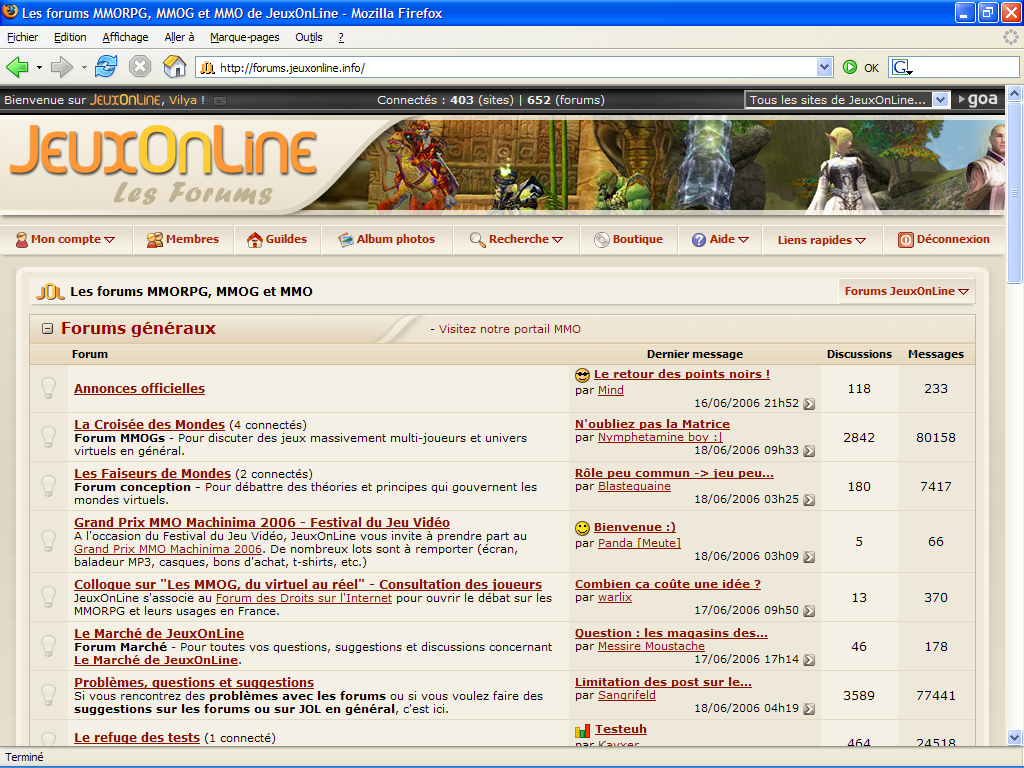Viewport: 1024px width, 768px height.
Task: Go to last post arrow dated 16/06/2006 21h52
Action: 809,404
